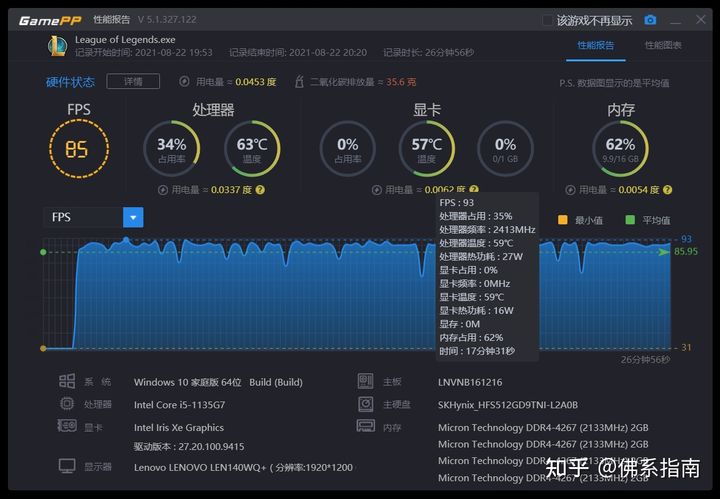
Task: Click the graphics card power usage icon
Action: (377, 190)
